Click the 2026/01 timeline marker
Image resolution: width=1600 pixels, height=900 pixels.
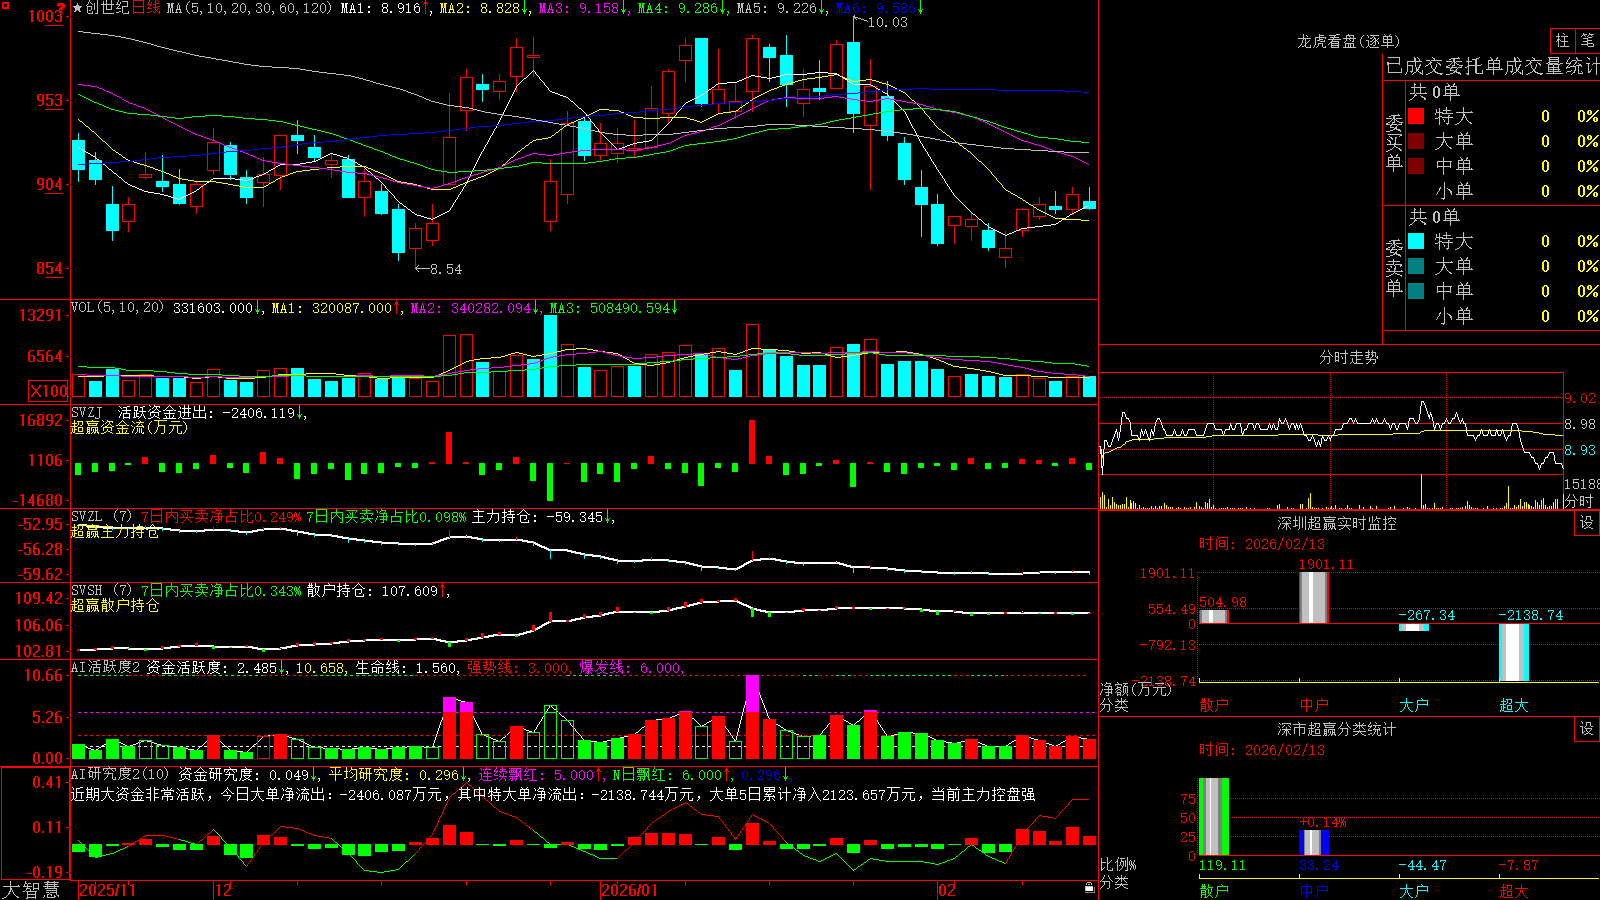pyautogui.click(x=630, y=890)
